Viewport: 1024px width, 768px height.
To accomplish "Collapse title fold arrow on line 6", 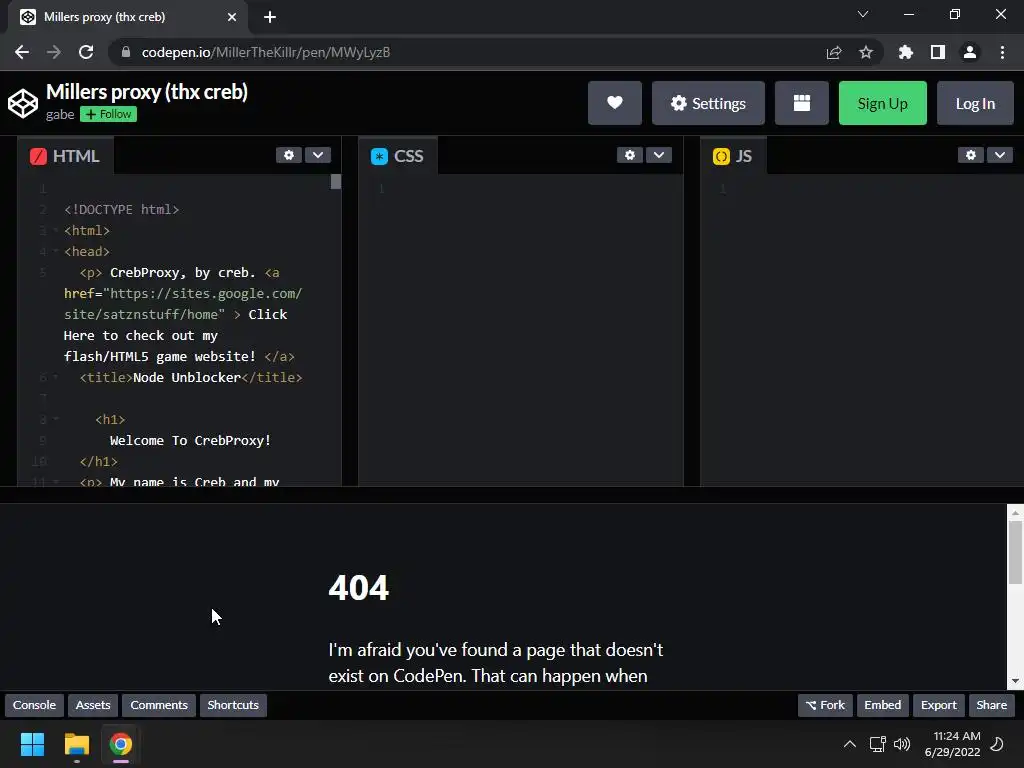I will [x=56, y=377].
